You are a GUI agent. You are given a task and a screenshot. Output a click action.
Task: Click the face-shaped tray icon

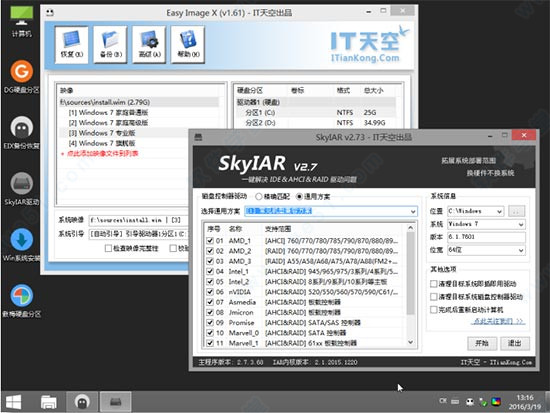pos(470,401)
